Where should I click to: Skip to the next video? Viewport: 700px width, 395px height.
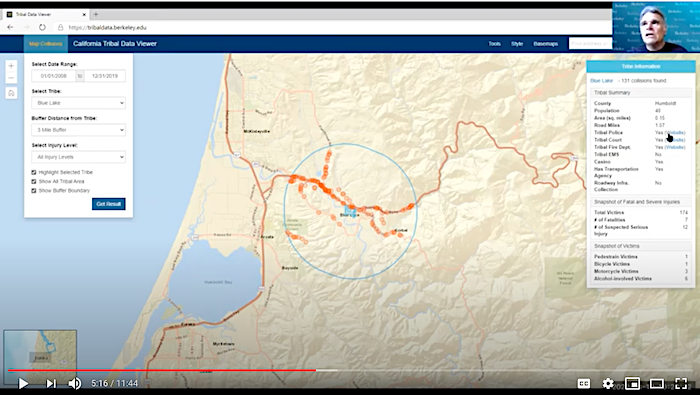pyautogui.click(x=51, y=383)
